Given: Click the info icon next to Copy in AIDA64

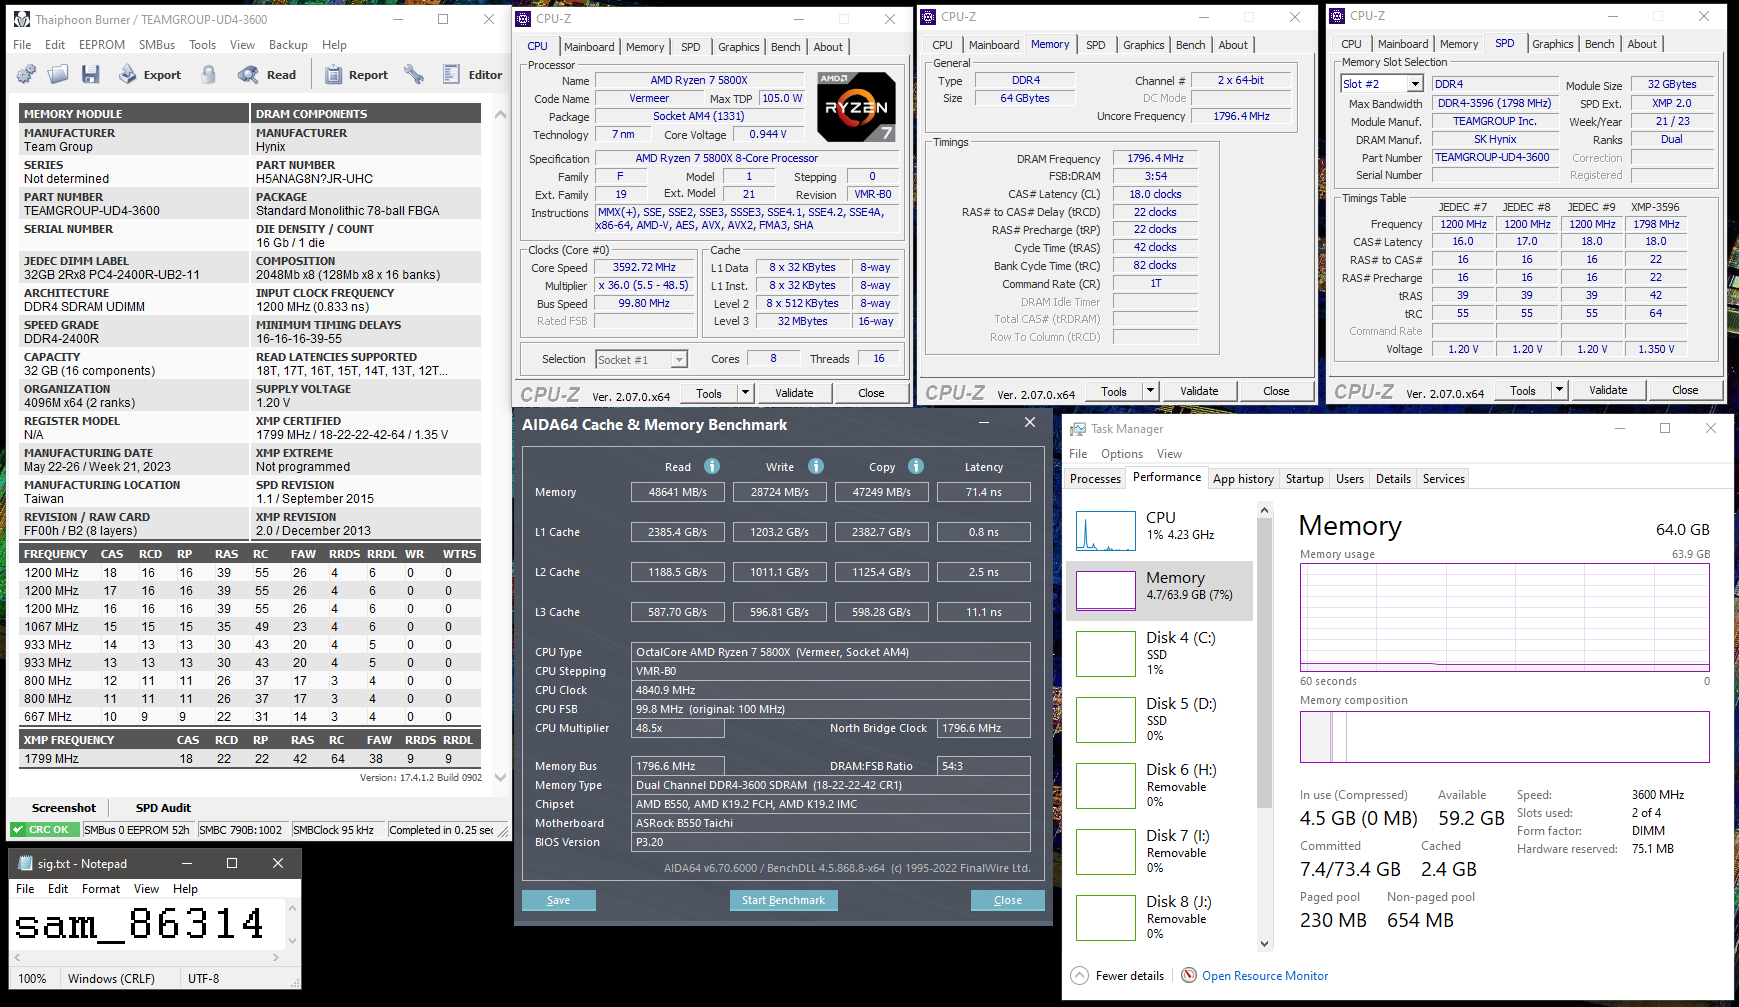Looking at the screenshot, I should [916, 466].
